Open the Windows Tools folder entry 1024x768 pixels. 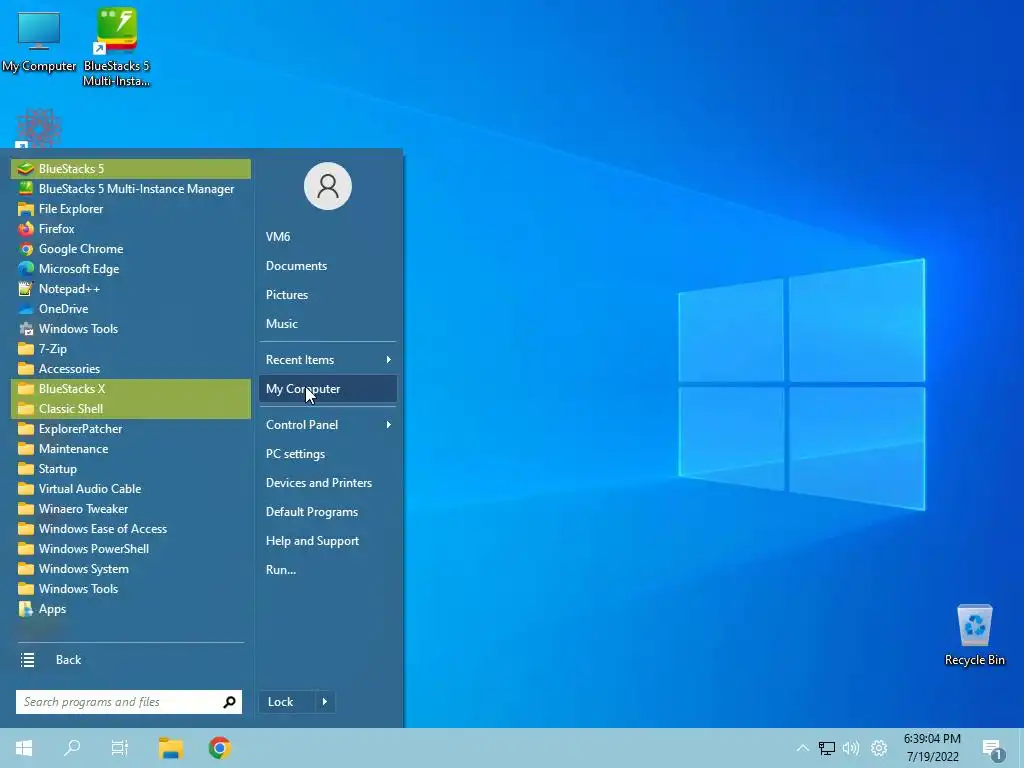(x=131, y=589)
